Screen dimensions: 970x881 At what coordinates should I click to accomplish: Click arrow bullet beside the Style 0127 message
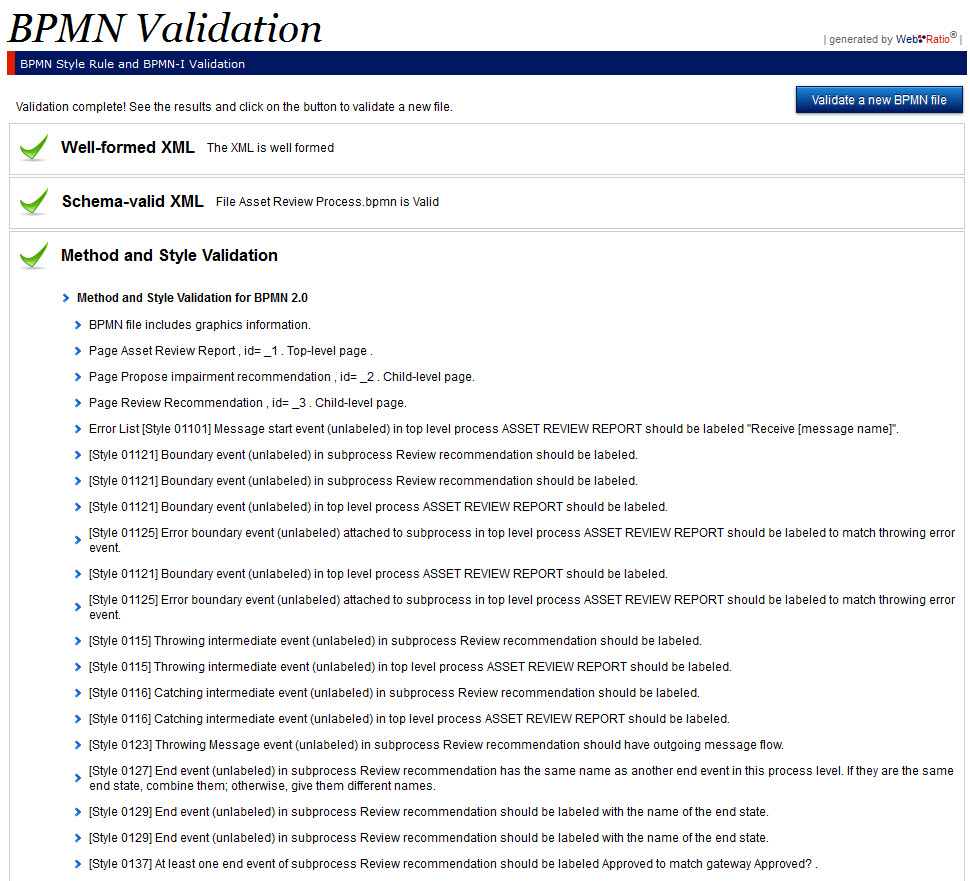click(x=79, y=779)
